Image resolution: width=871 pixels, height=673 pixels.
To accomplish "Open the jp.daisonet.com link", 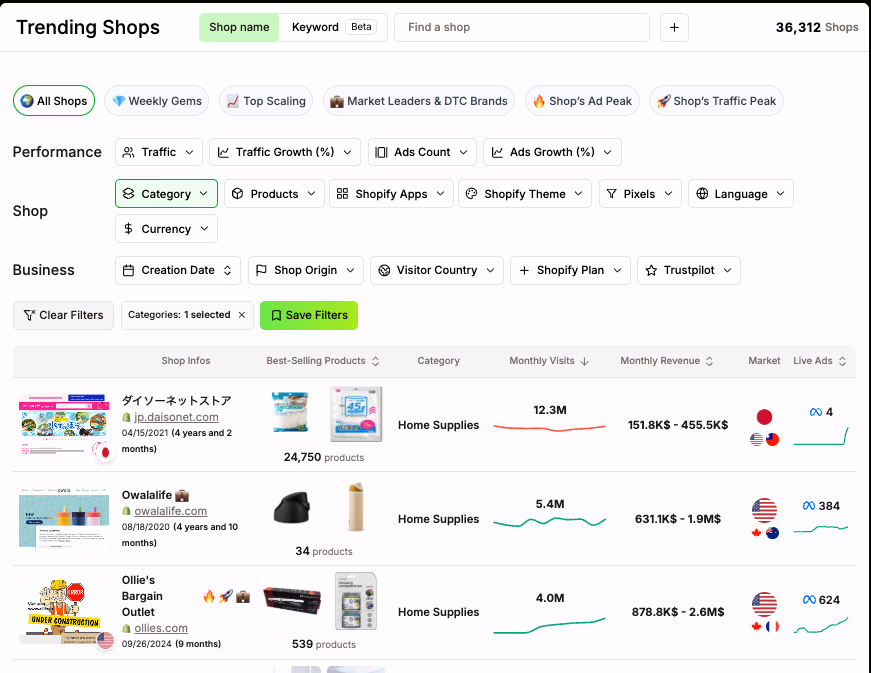I will click(x=176, y=417).
